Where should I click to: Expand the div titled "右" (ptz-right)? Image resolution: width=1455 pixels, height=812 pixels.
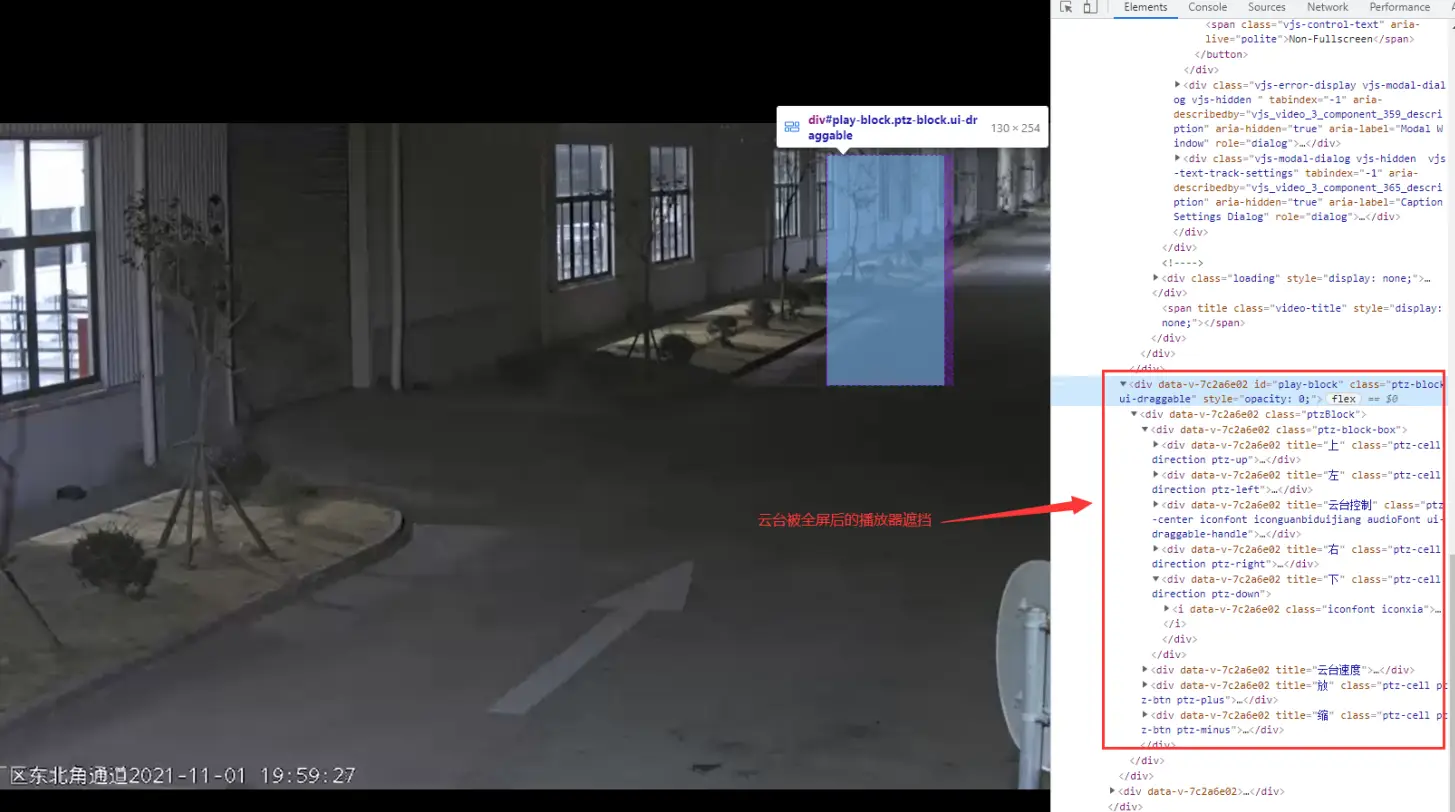(1156, 549)
